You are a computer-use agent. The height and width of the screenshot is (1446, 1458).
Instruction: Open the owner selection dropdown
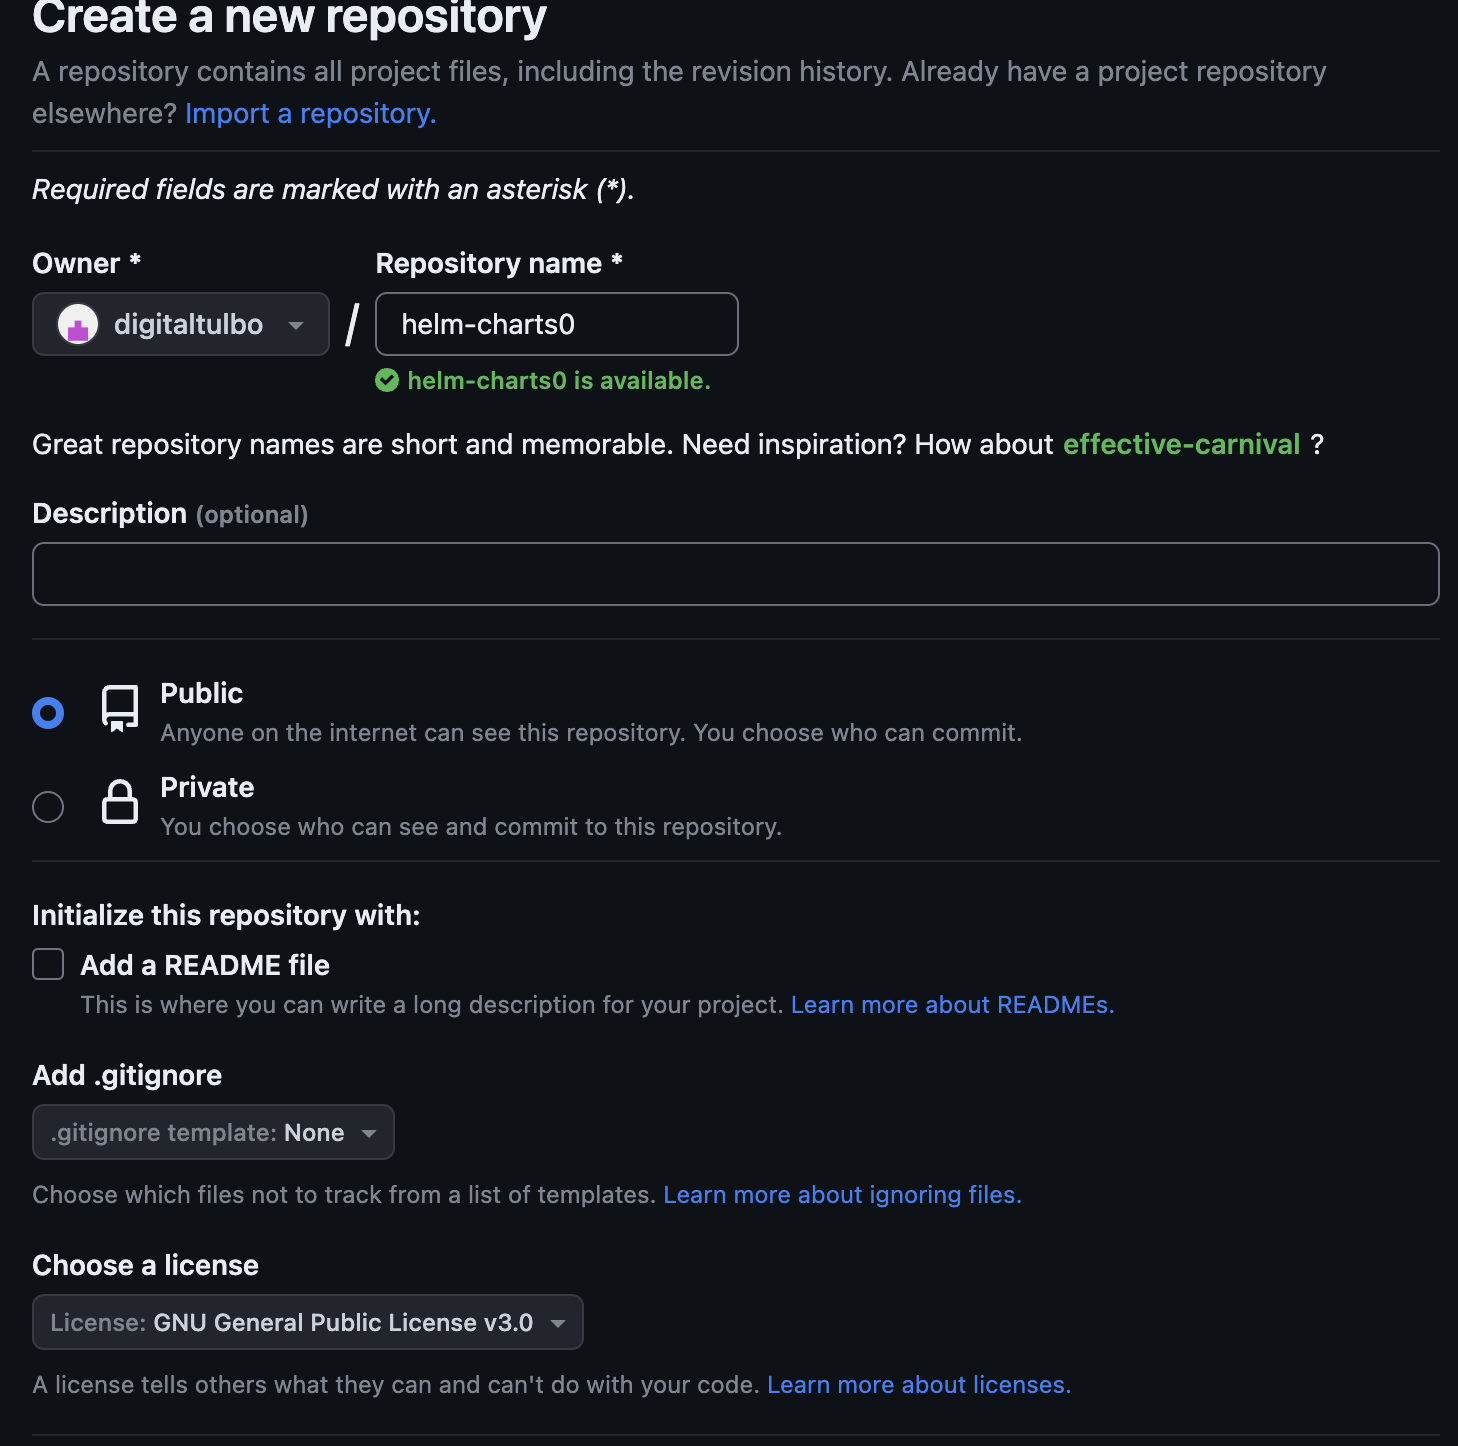pos(180,324)
